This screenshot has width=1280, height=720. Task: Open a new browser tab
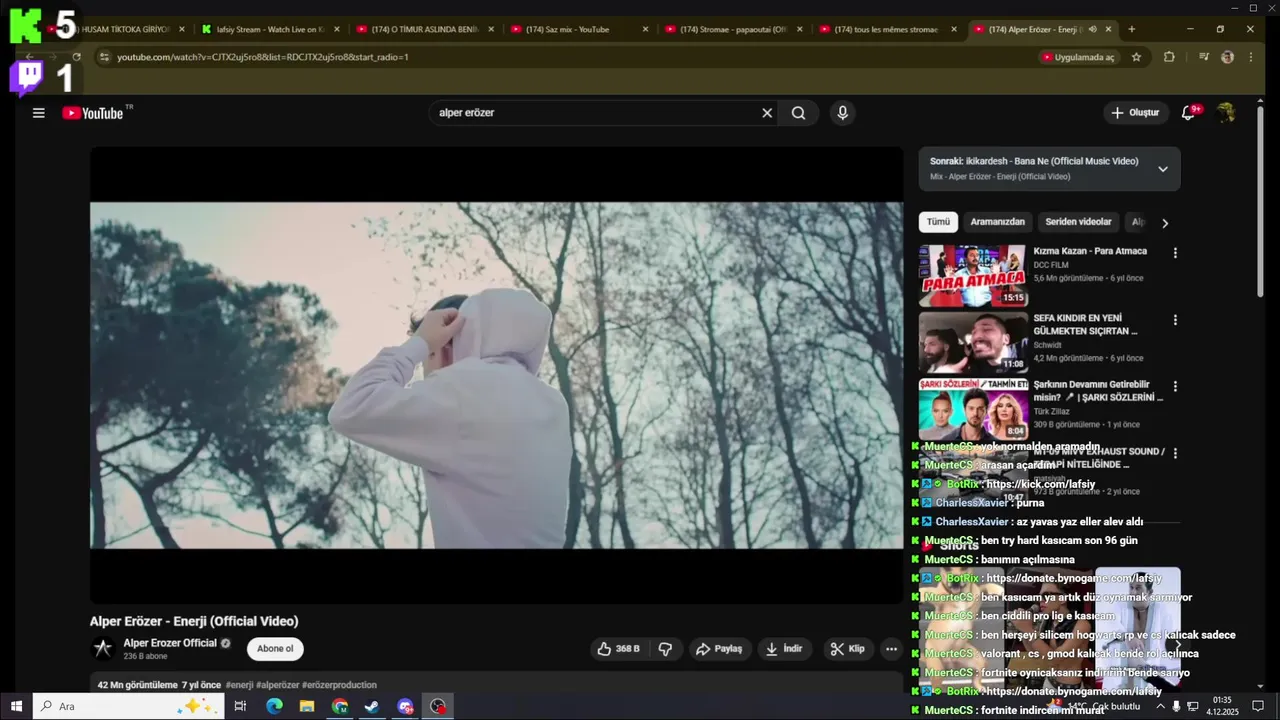pos(1131,30)
